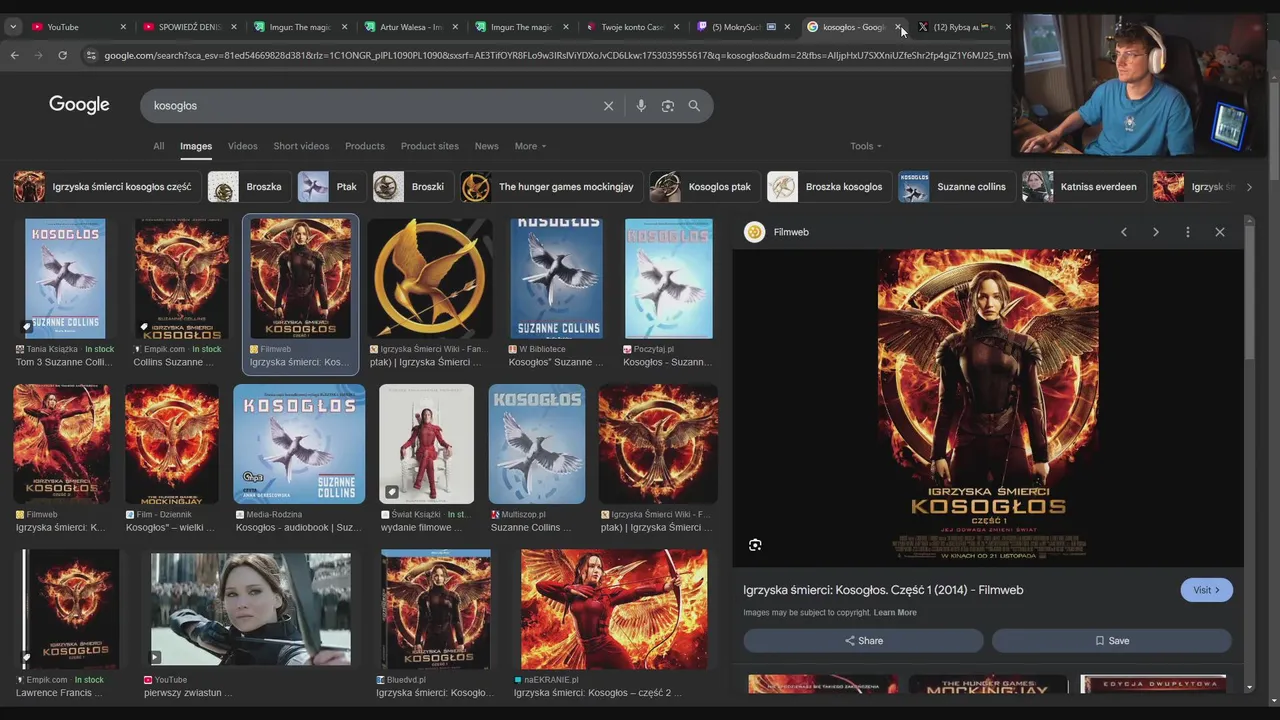The height and width of the screenshot is (720, 1280).
Task: Open Igrzyska śmierci: Kosogłos. Część 1 title link
Action: click(883, 590)
